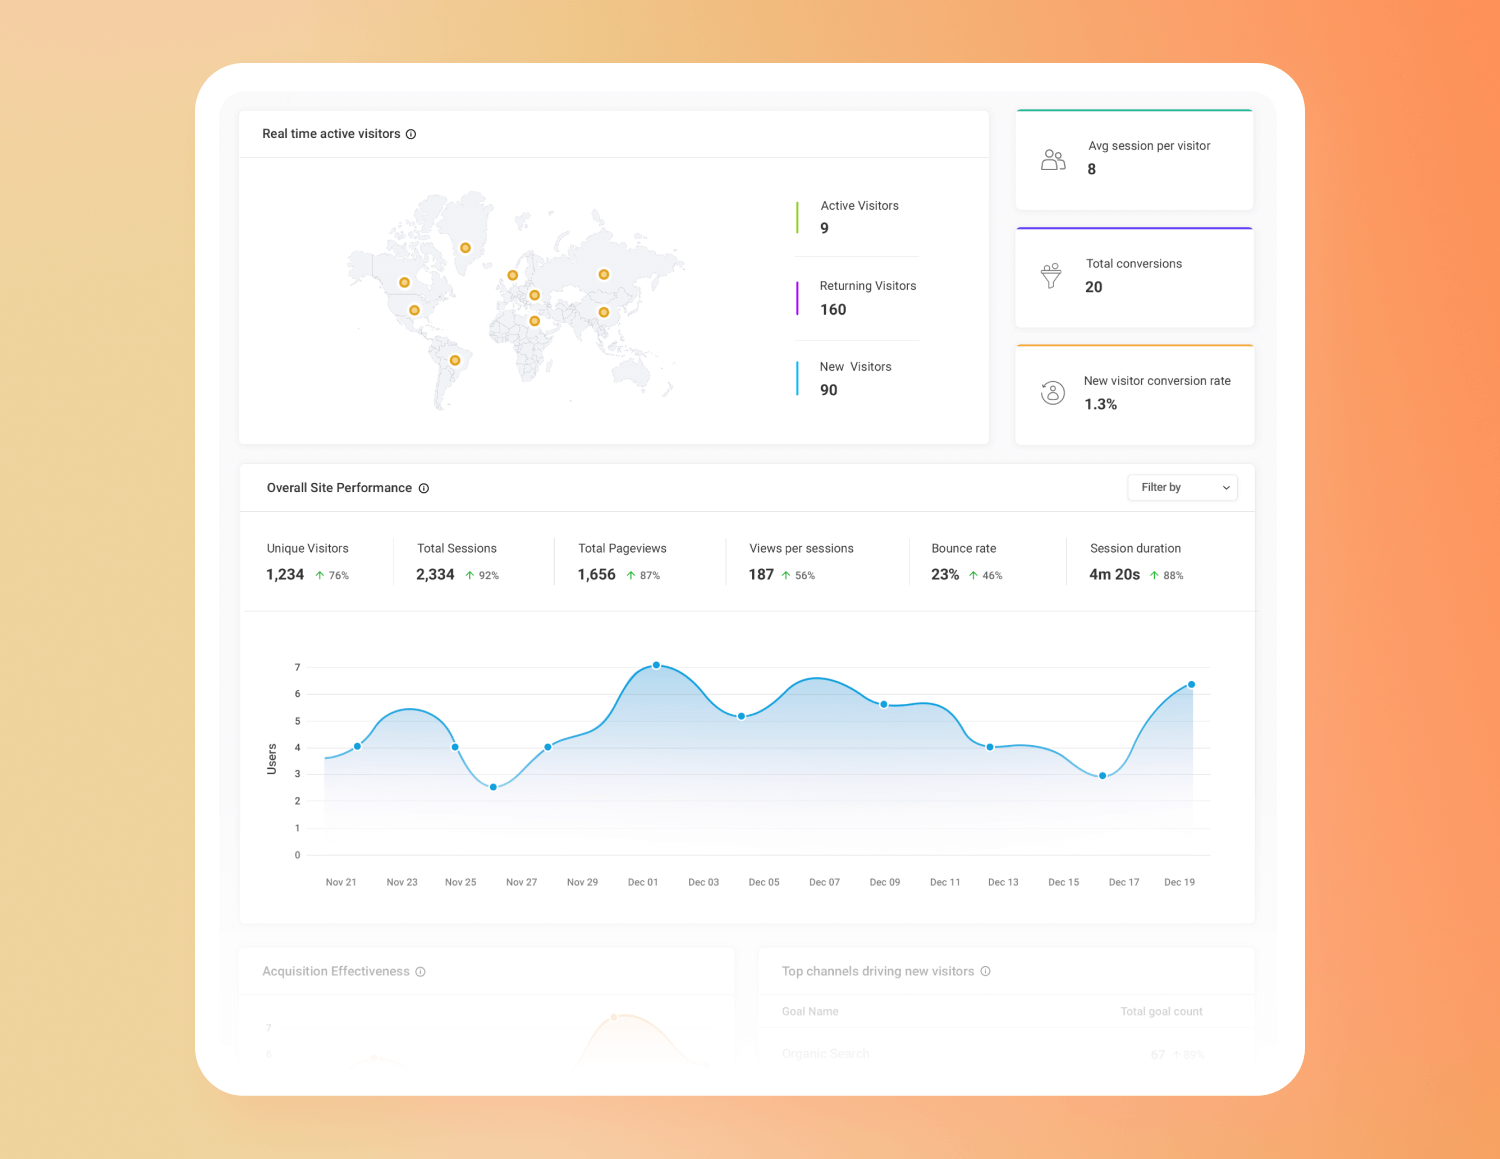Open the Filter by dropdown
This screenshot has height=1159, width=1500.
point(1181,487)
